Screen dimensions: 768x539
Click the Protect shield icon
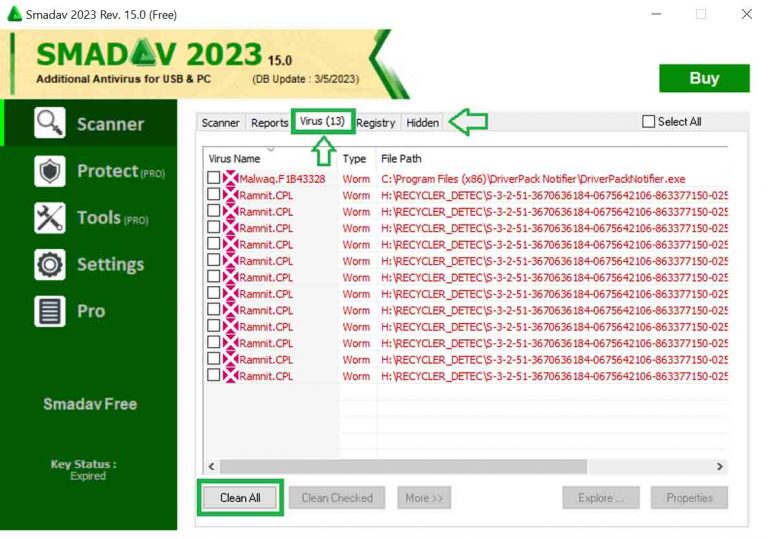click(49, 171)
